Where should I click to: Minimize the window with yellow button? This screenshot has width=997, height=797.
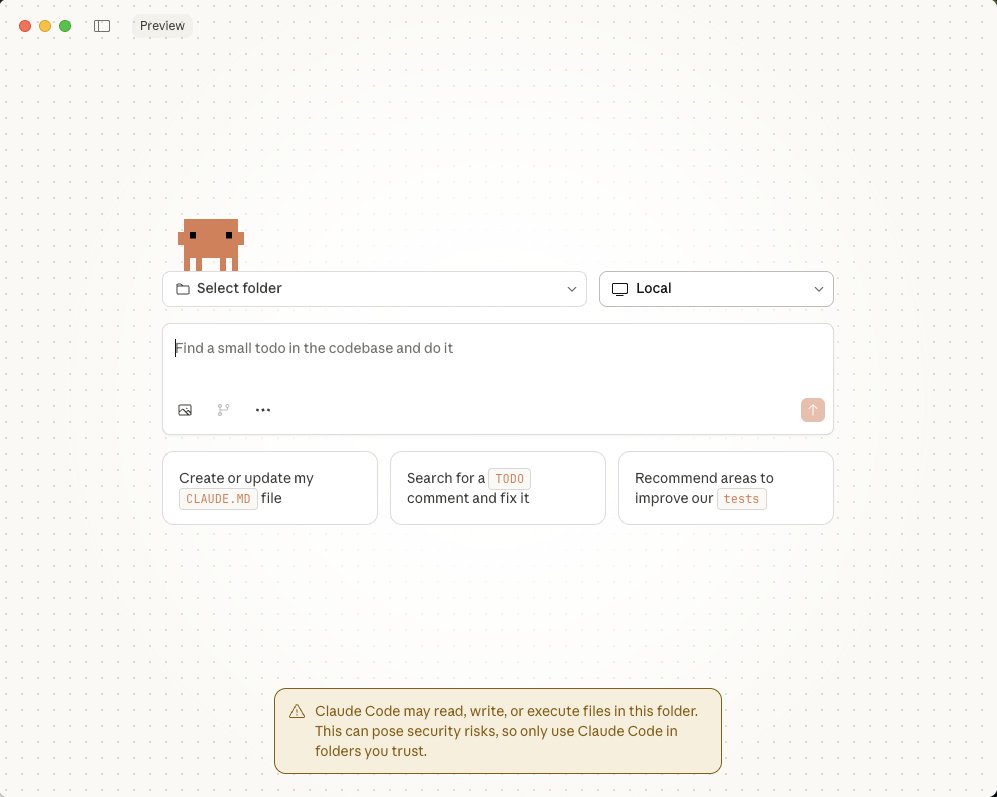click(x=45, y=26)
